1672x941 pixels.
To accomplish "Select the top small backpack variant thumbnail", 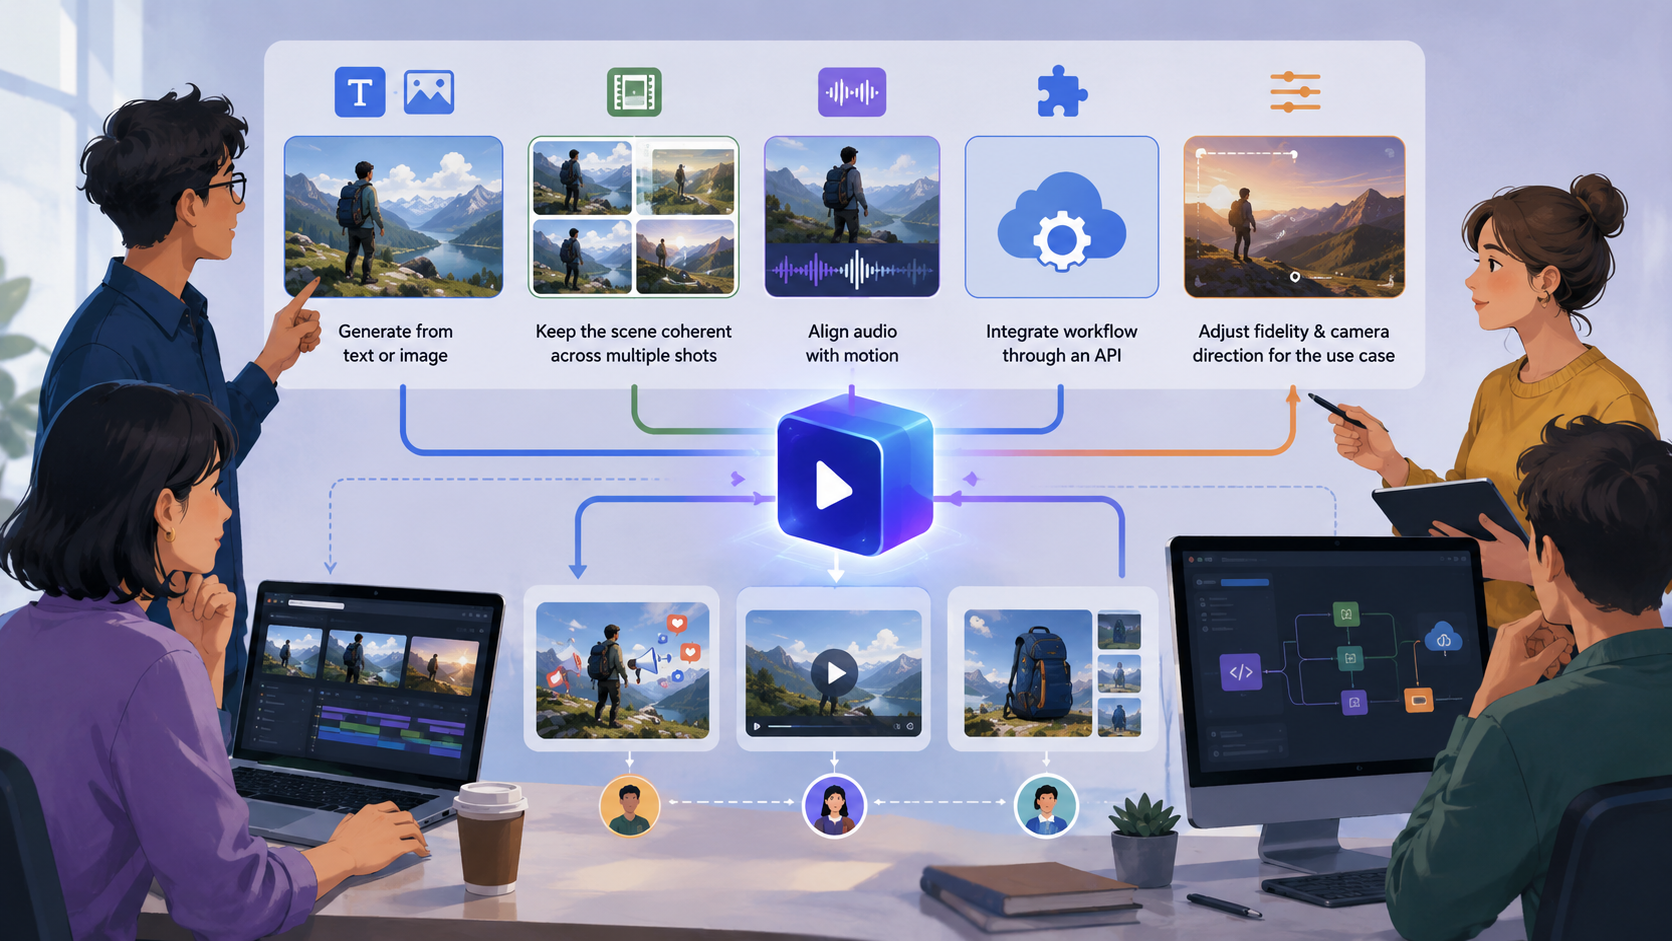I will 1119,630.
